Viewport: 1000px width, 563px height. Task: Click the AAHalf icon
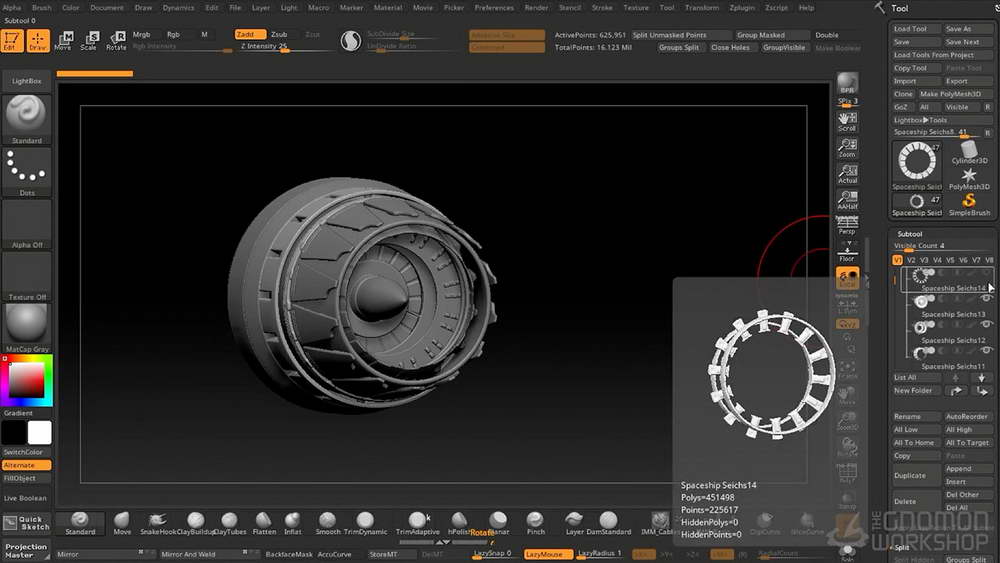[847, 200]
